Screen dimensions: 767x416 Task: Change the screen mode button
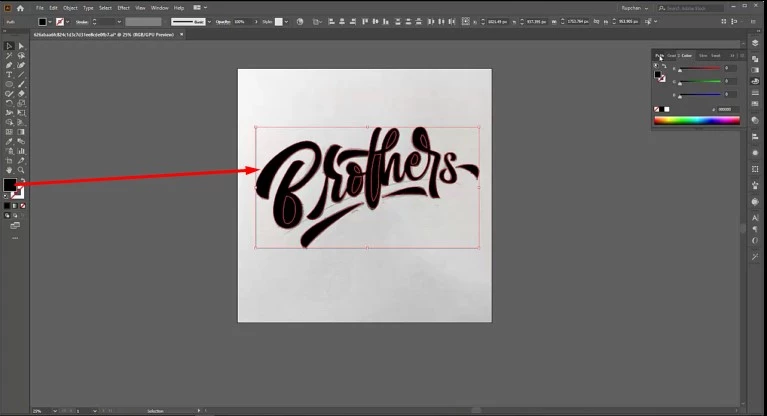[15, 226]
